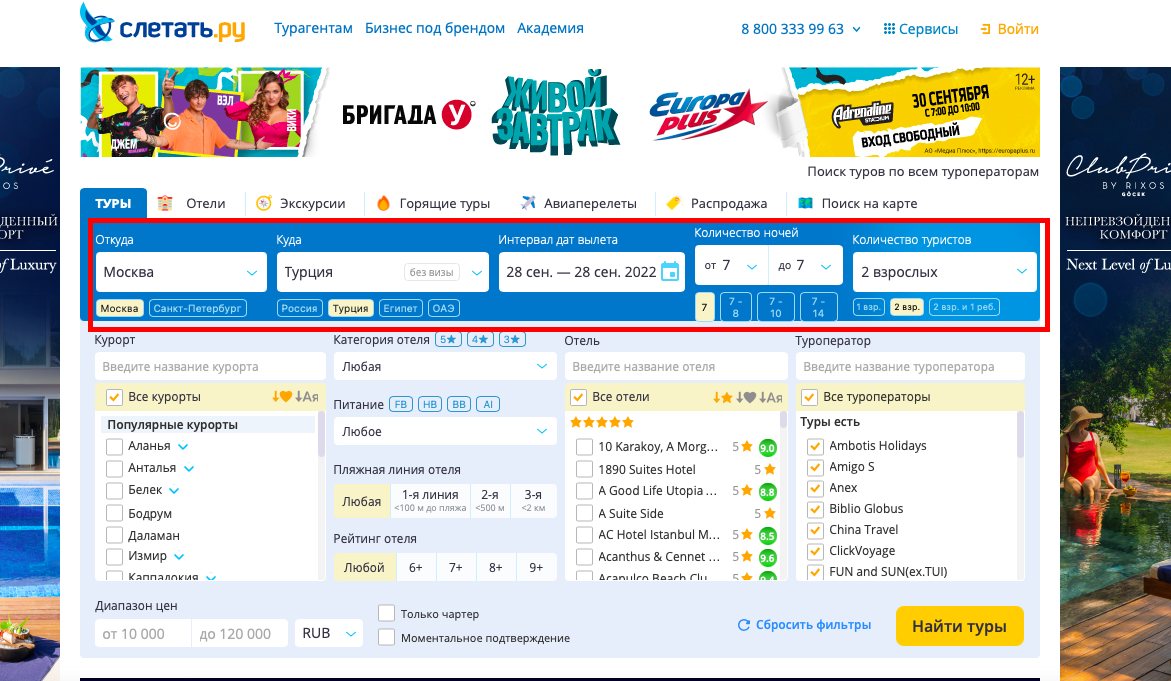
Task: Filter by 5-star category badge
Action: [x=448, y=339]
